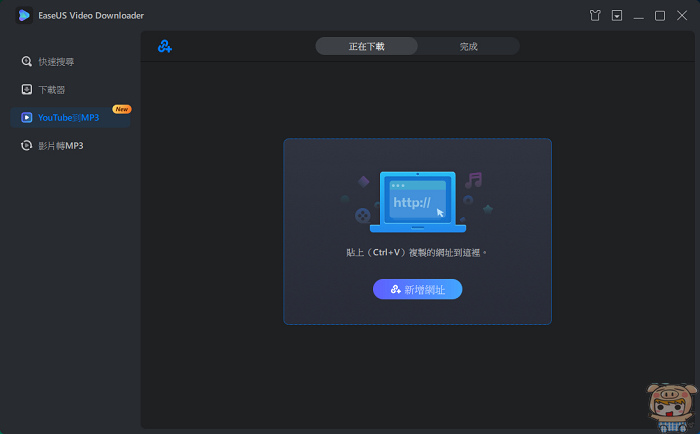
Task: Click the YouTube到MP3 play icon
Action: point(27,118)
